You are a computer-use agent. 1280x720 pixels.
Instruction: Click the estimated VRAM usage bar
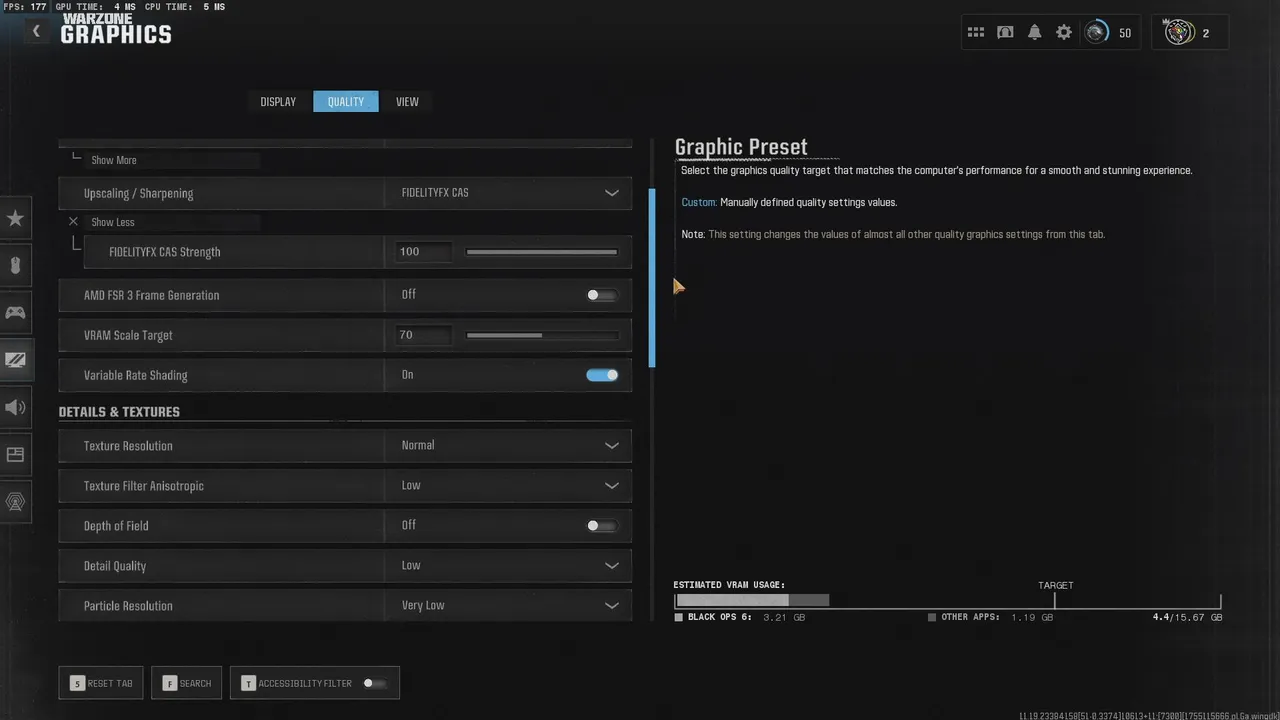click(947, 600)
